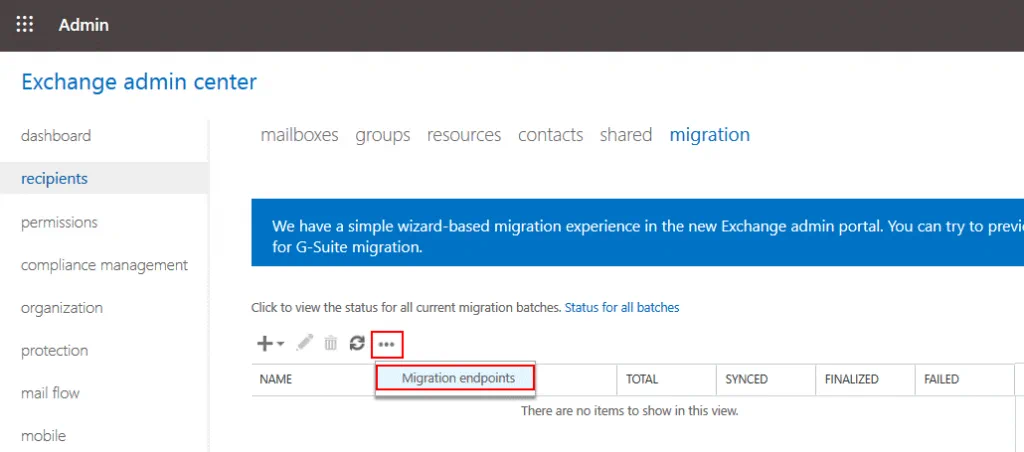Click the plus icon to add a migration batch
The width and height of the screenshot is (1024, 452).
click(x=265, y=344)
